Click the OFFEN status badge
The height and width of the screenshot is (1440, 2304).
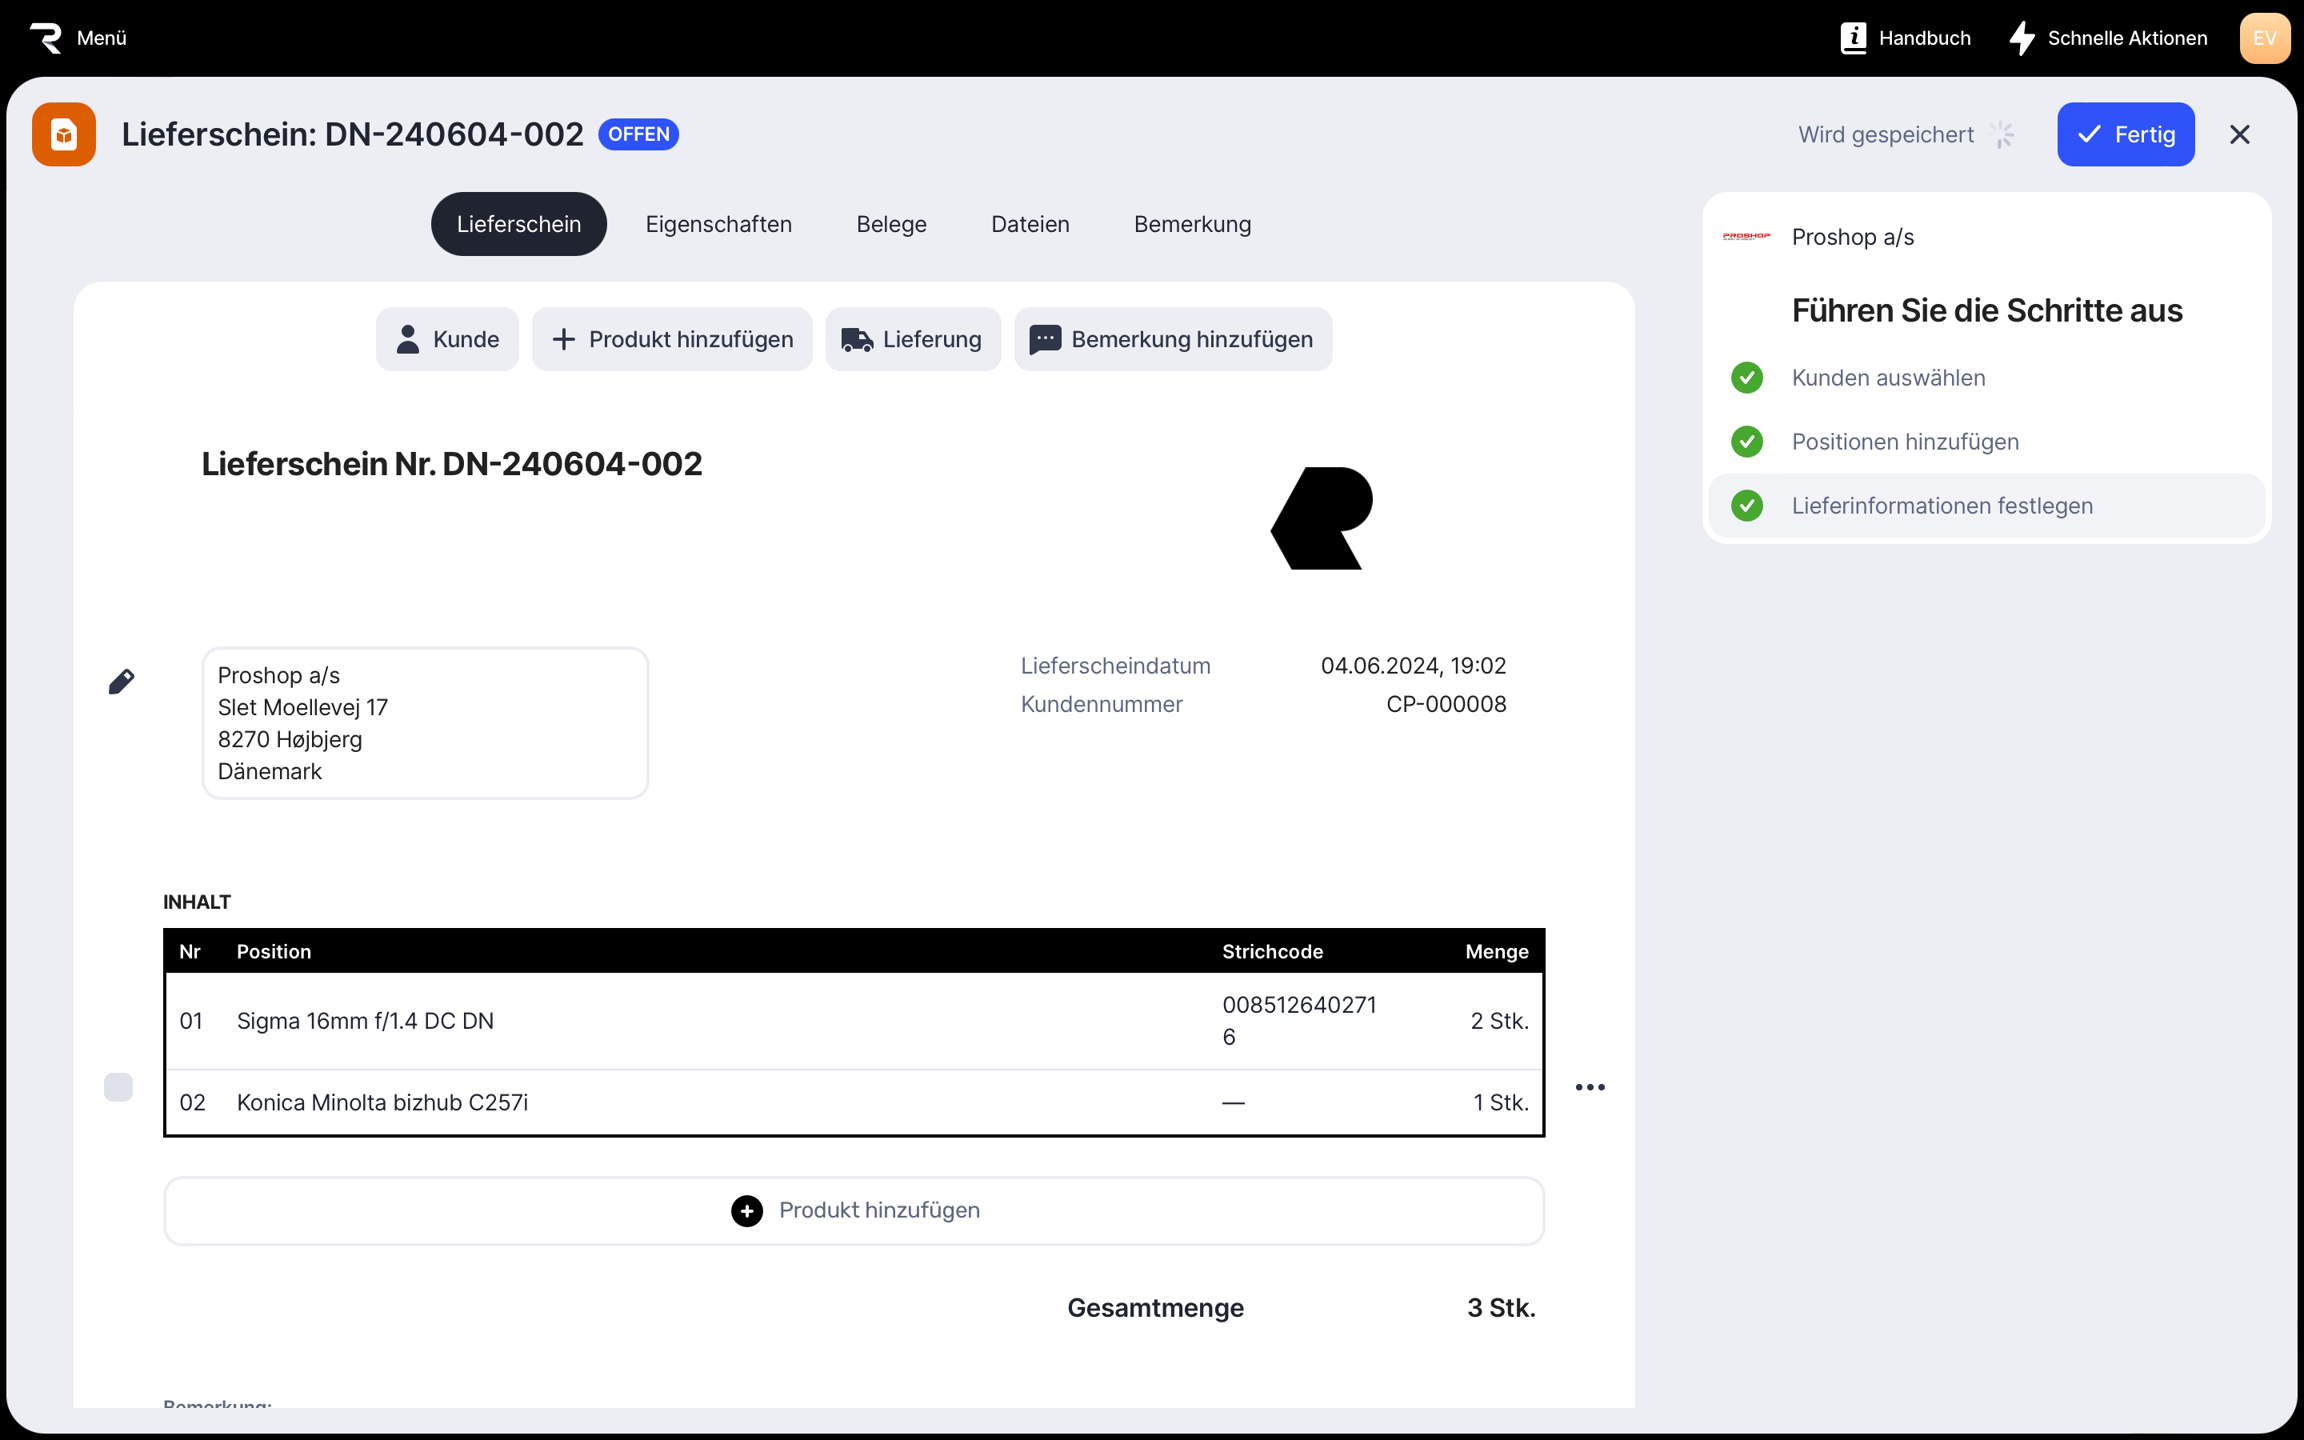(638, 134)
